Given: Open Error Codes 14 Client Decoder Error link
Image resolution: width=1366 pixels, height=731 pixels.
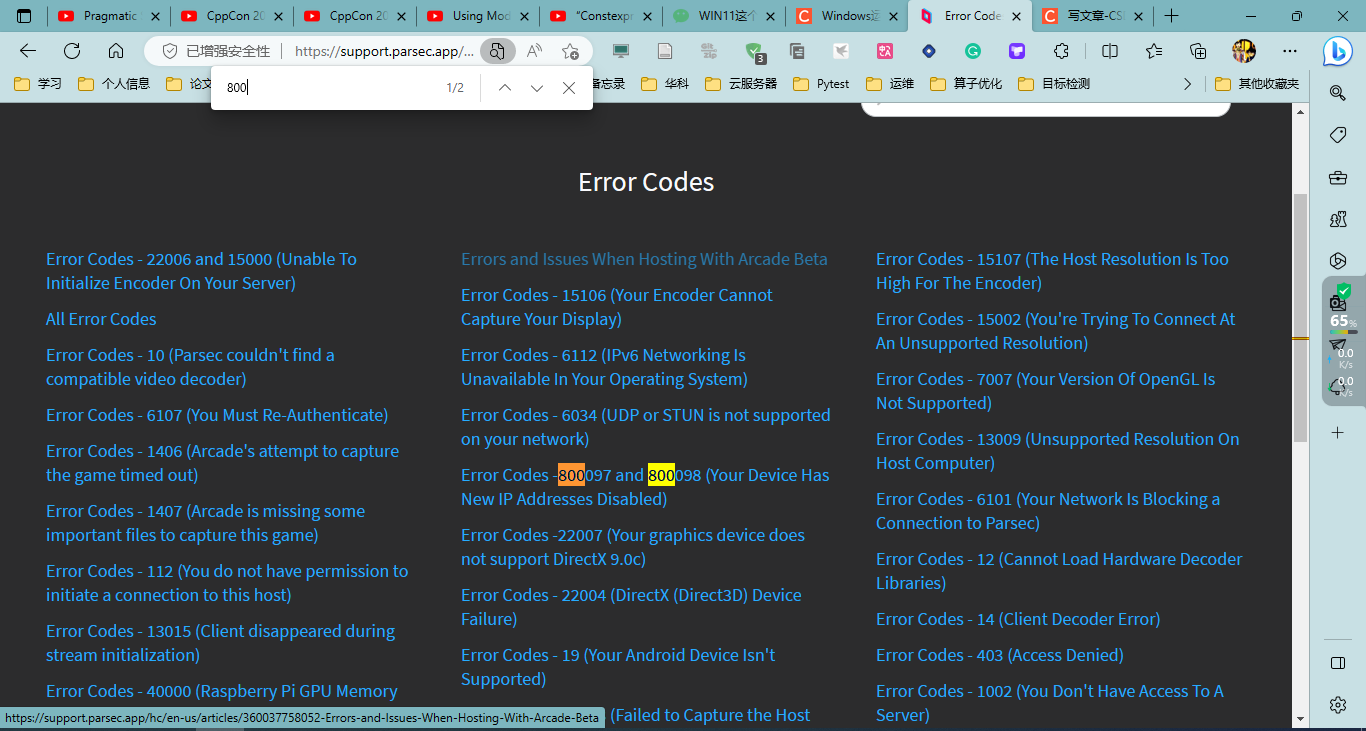Looking at the screenshot, I should [1018, 619].
